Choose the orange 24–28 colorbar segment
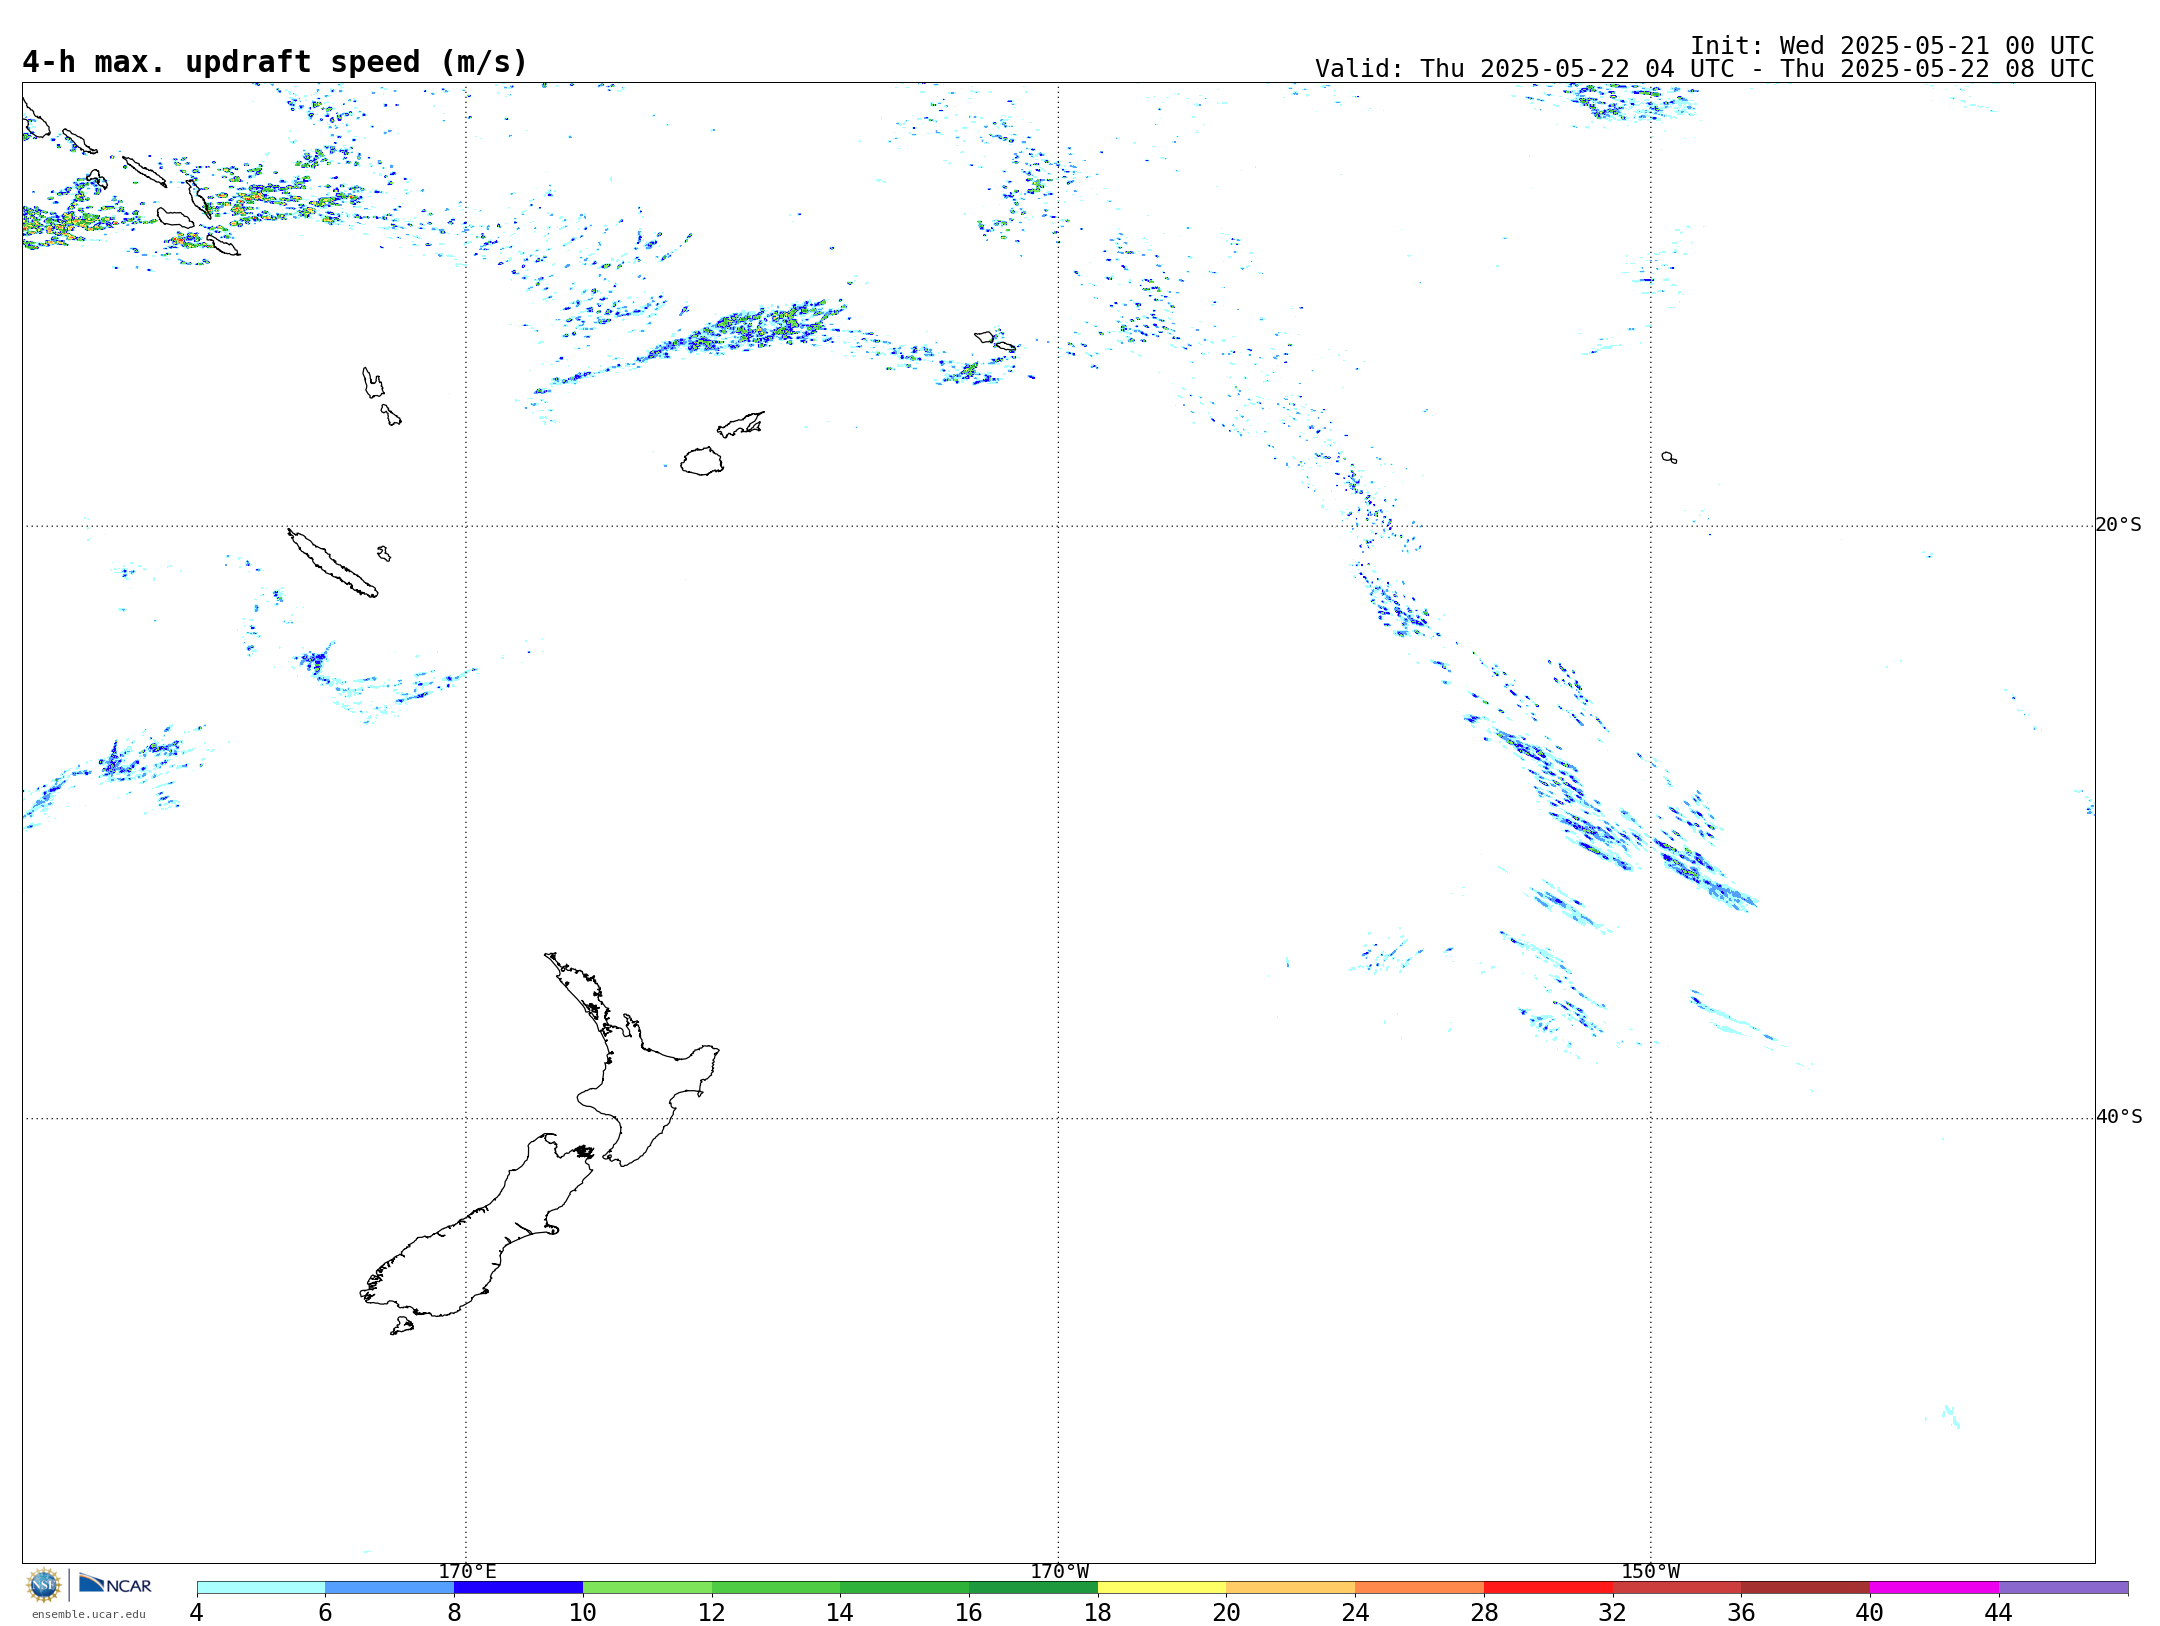This screenshot has height=1626, width=2160. 1420,1588
